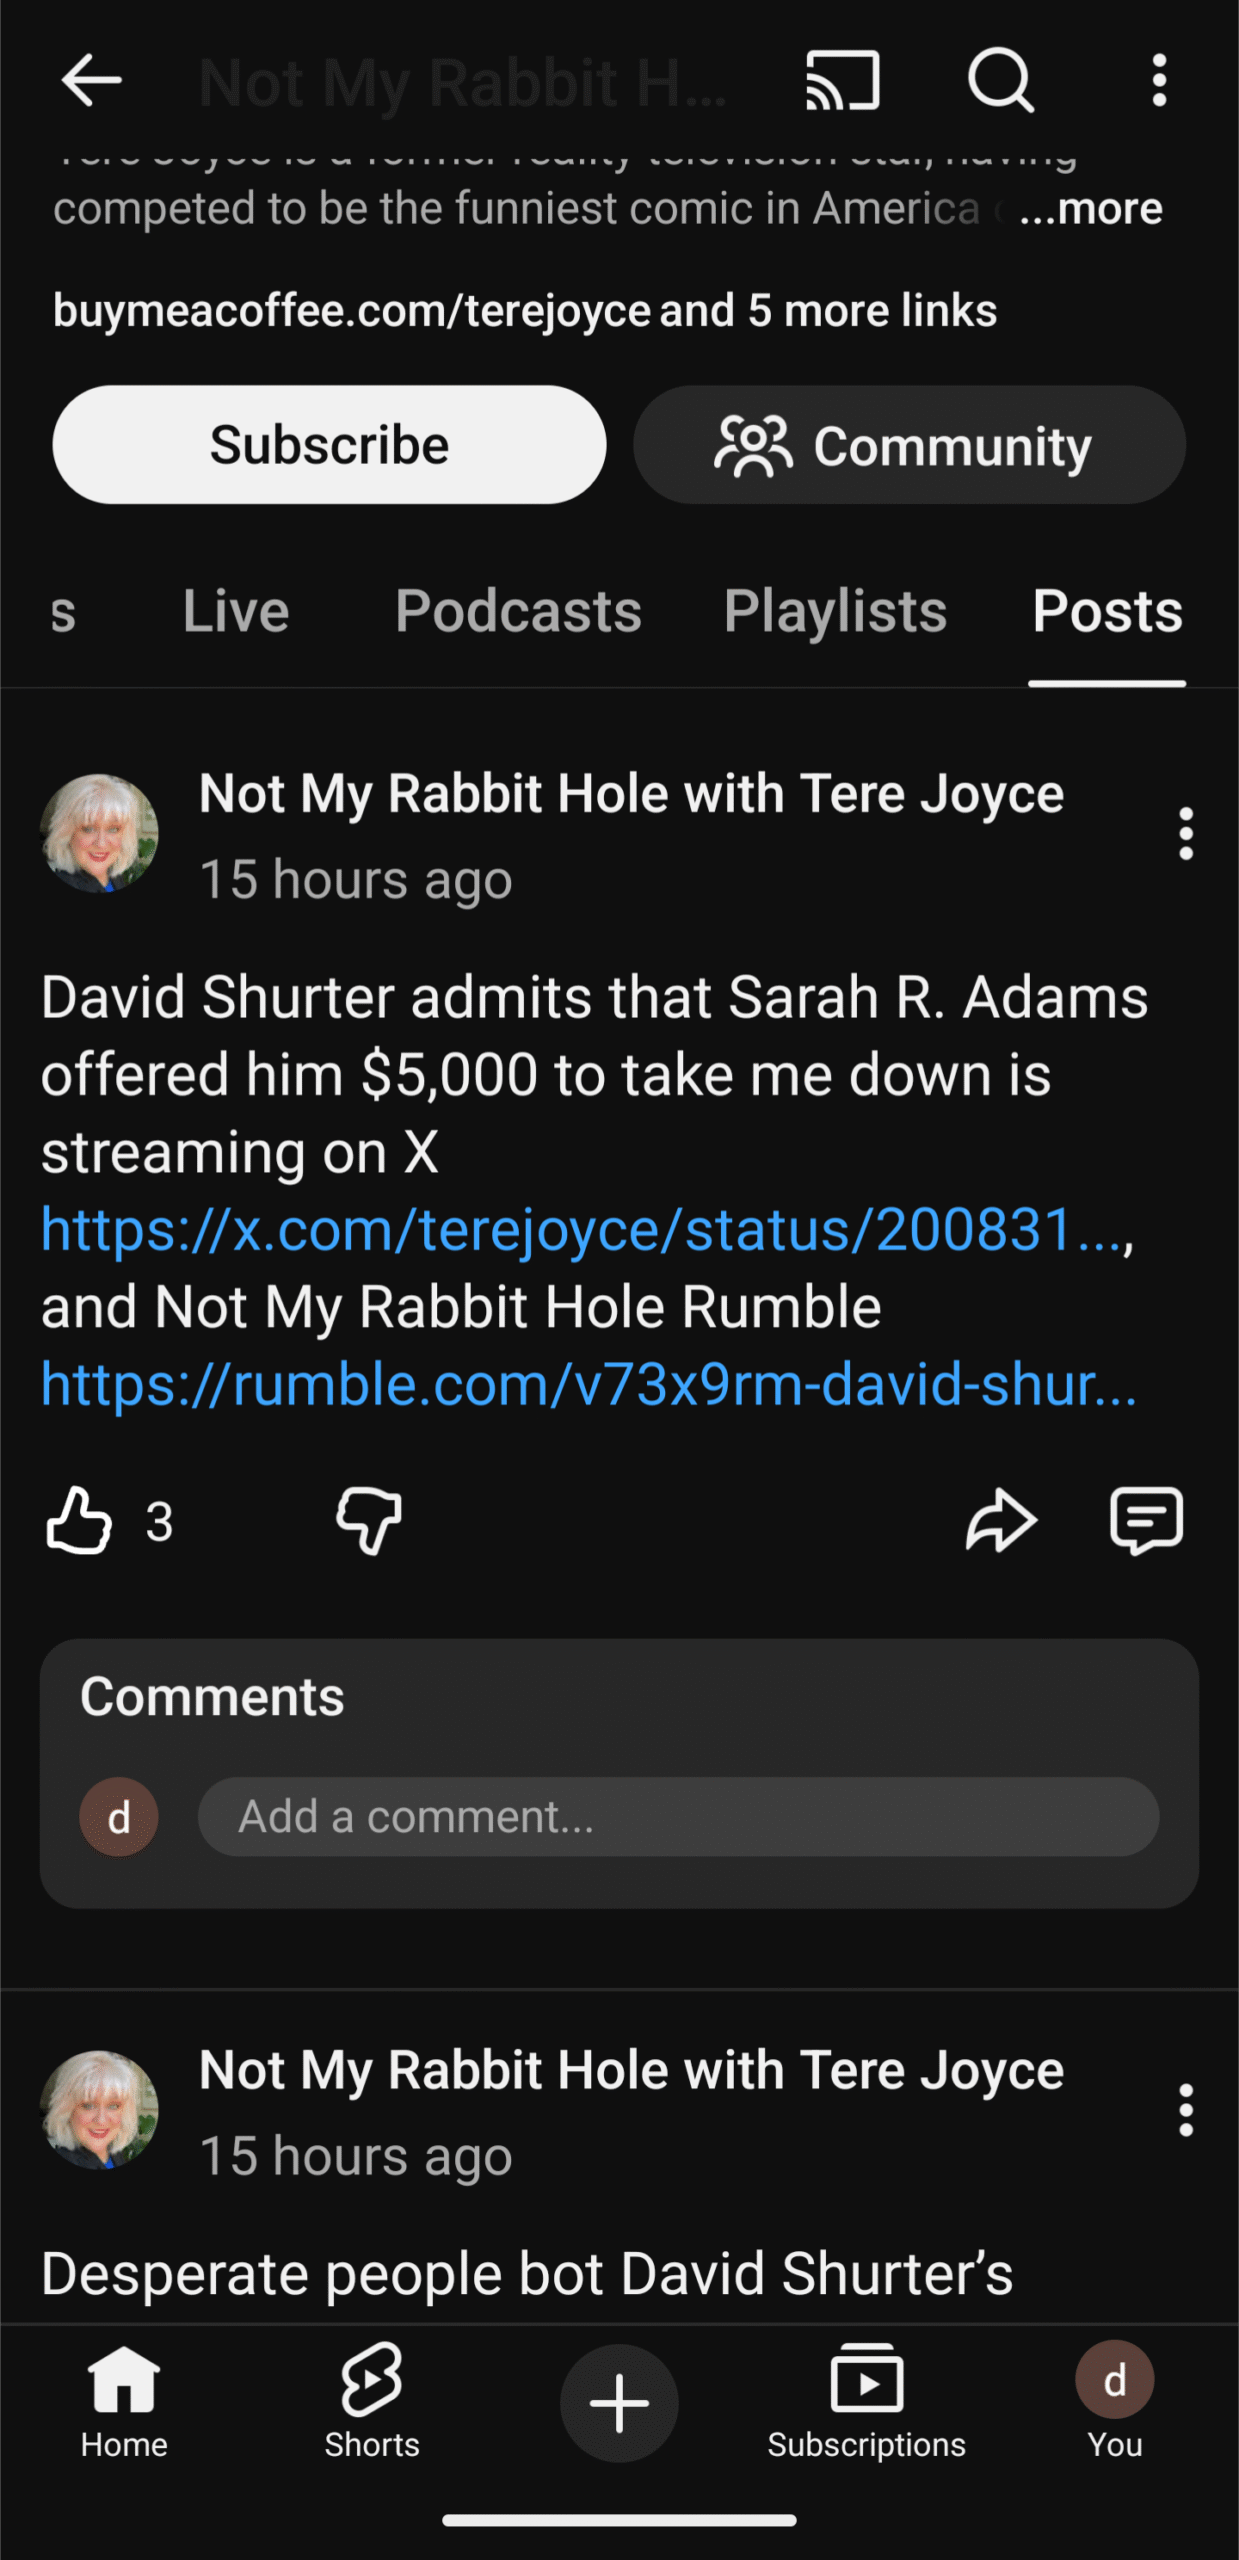Open options menu for first post
Screen dimensions: 1239x2560
(1186, 834)
